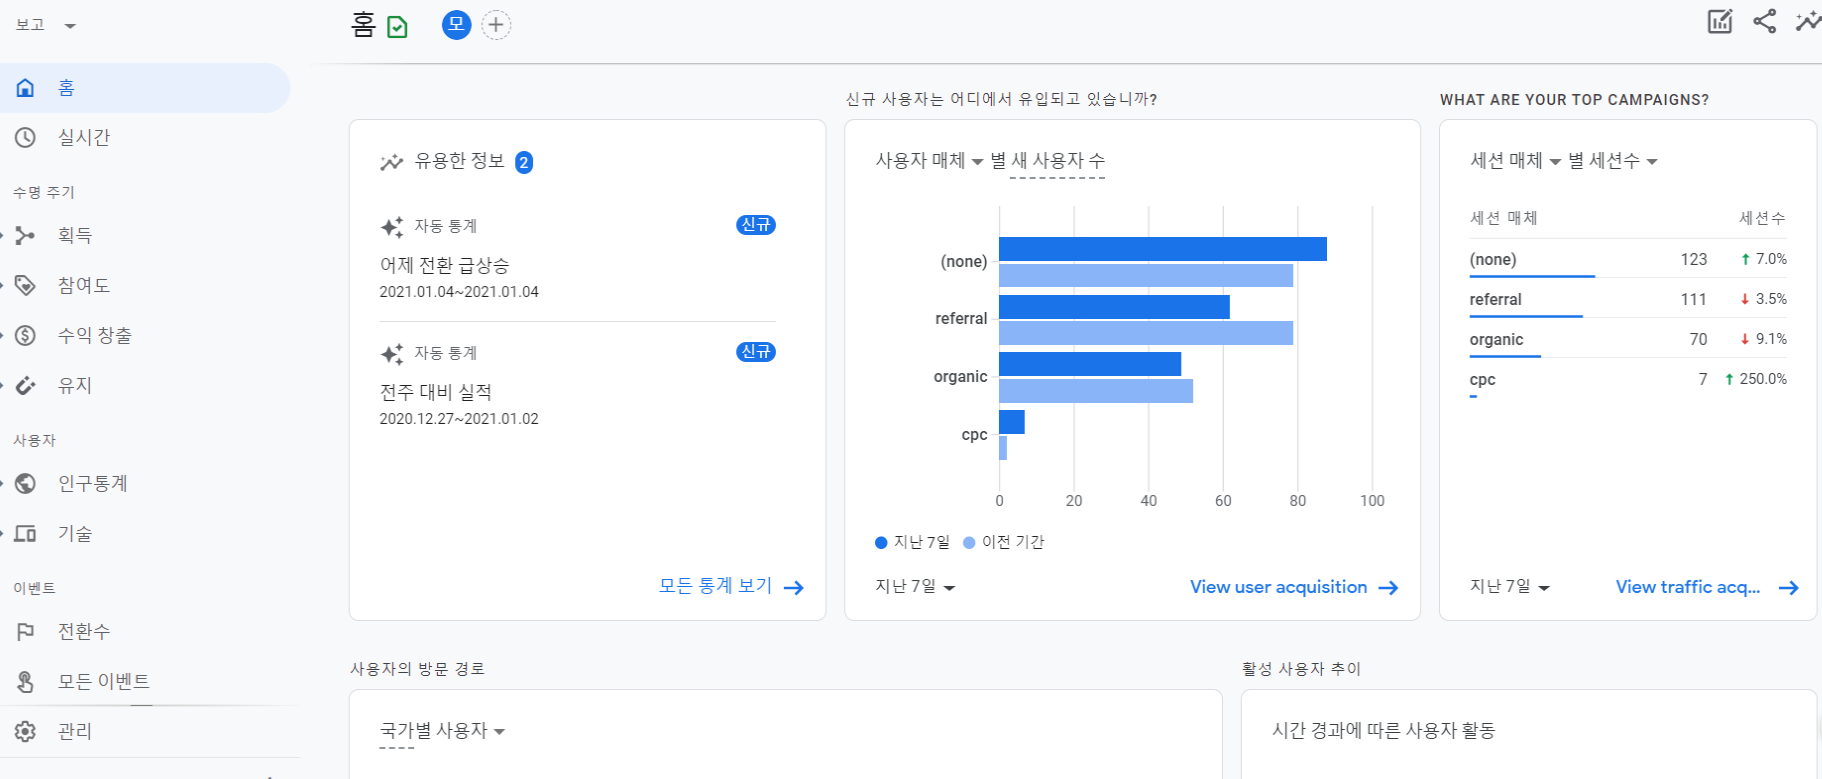The image size is (1822, 779).
Task: Open the 실시간 clock icon
Action: [x=25, y=138]
